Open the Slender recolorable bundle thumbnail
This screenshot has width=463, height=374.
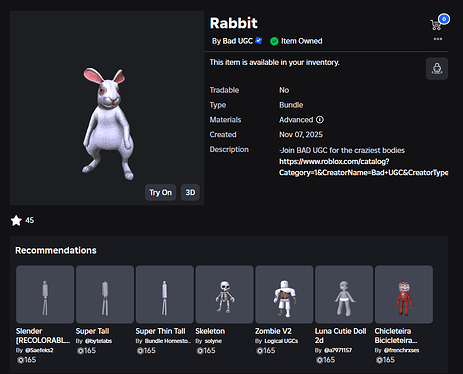point(45,294)
